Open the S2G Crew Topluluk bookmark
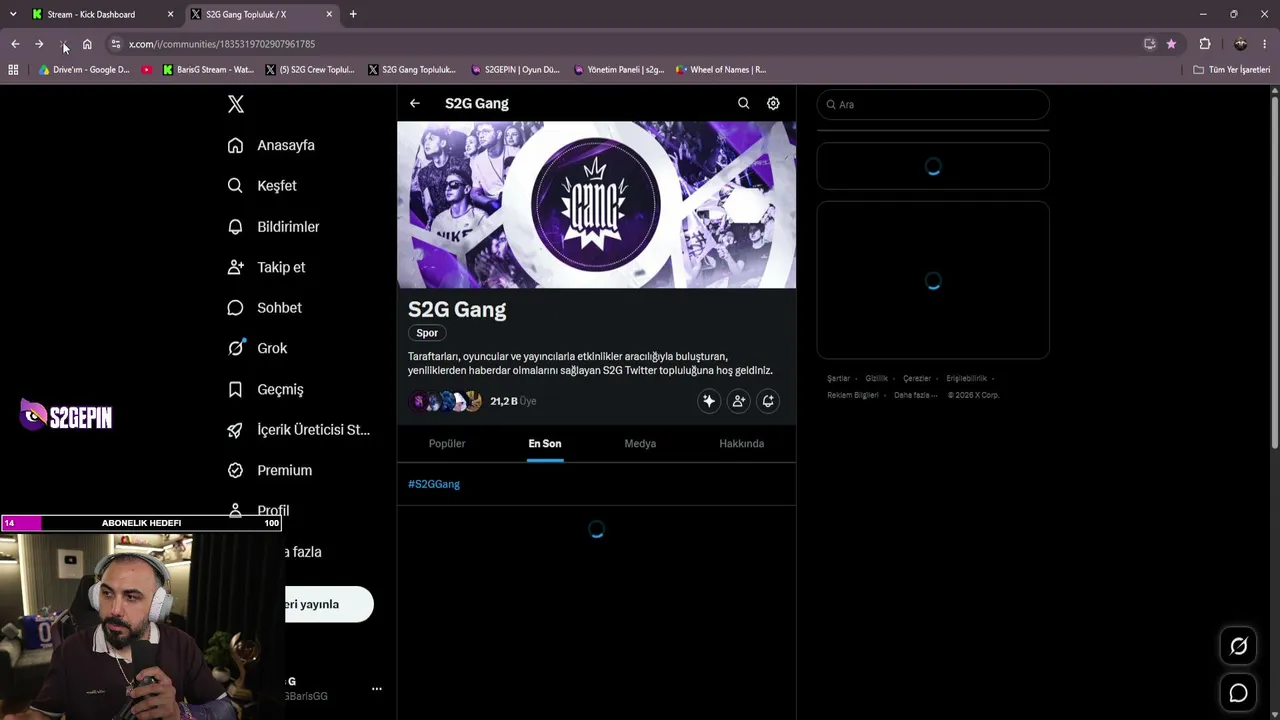 point(310,70)
